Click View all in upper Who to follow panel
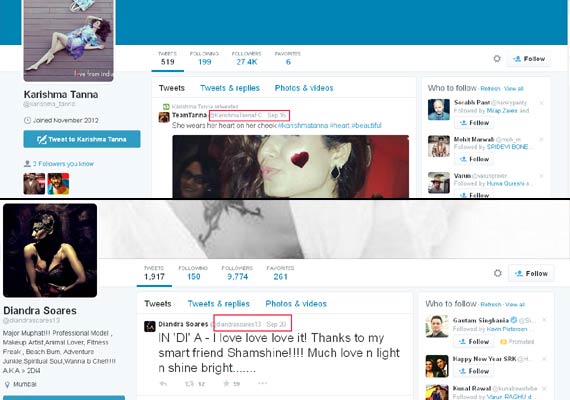The width and height of the screenshot is (570, 400). pos(513,89)
